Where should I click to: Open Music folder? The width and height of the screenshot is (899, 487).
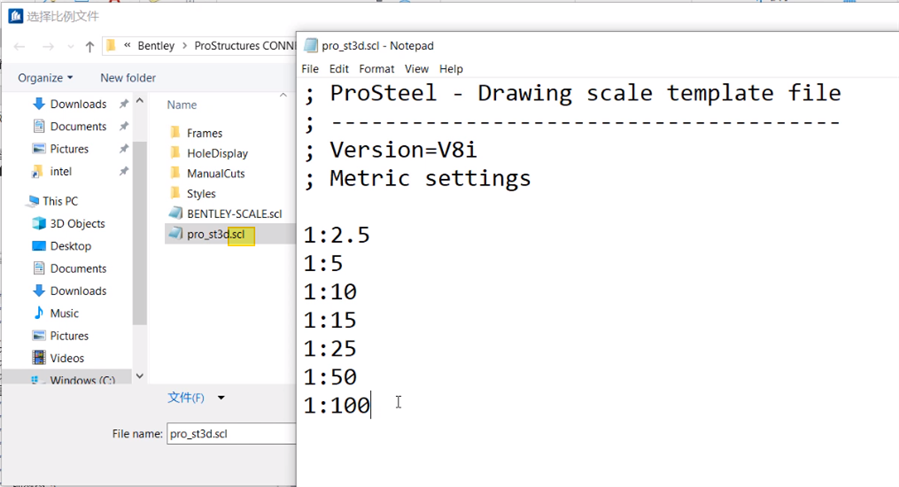(x=64, y=313)
